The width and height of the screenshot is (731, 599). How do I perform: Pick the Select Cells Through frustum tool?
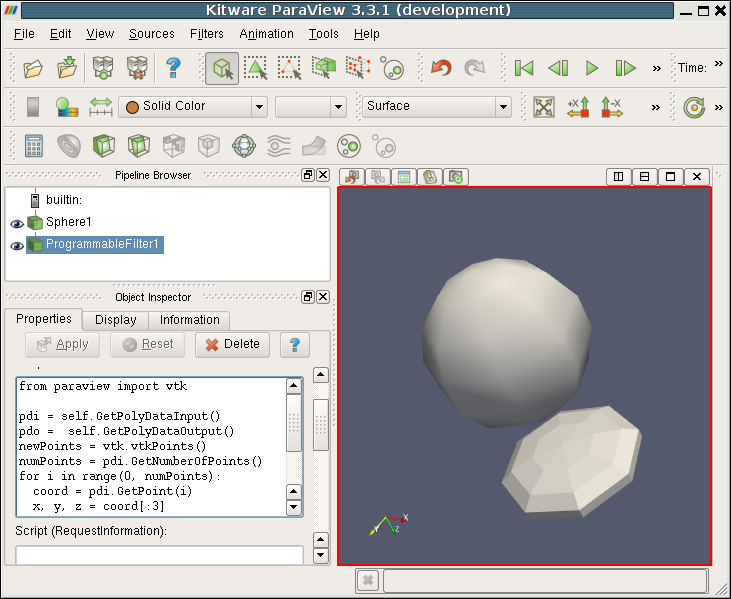pos(324,68)
